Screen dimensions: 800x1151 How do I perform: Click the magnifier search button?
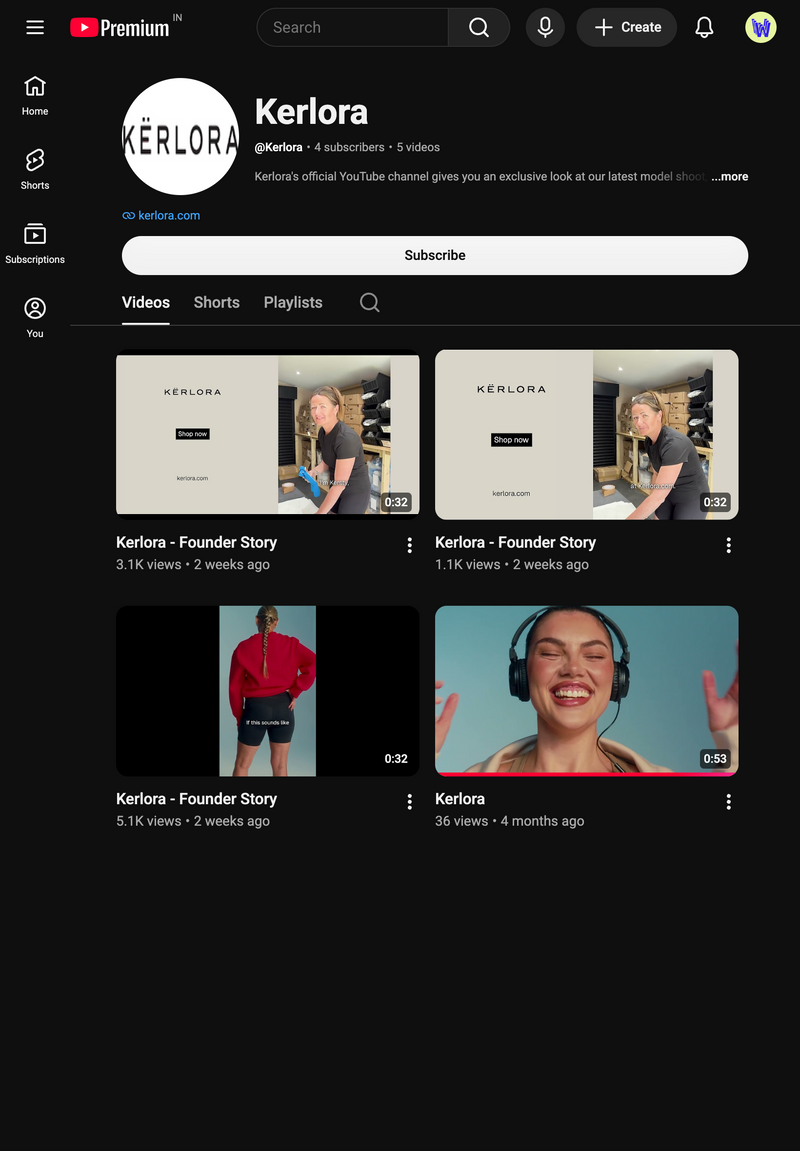click(x=479, y=27)
